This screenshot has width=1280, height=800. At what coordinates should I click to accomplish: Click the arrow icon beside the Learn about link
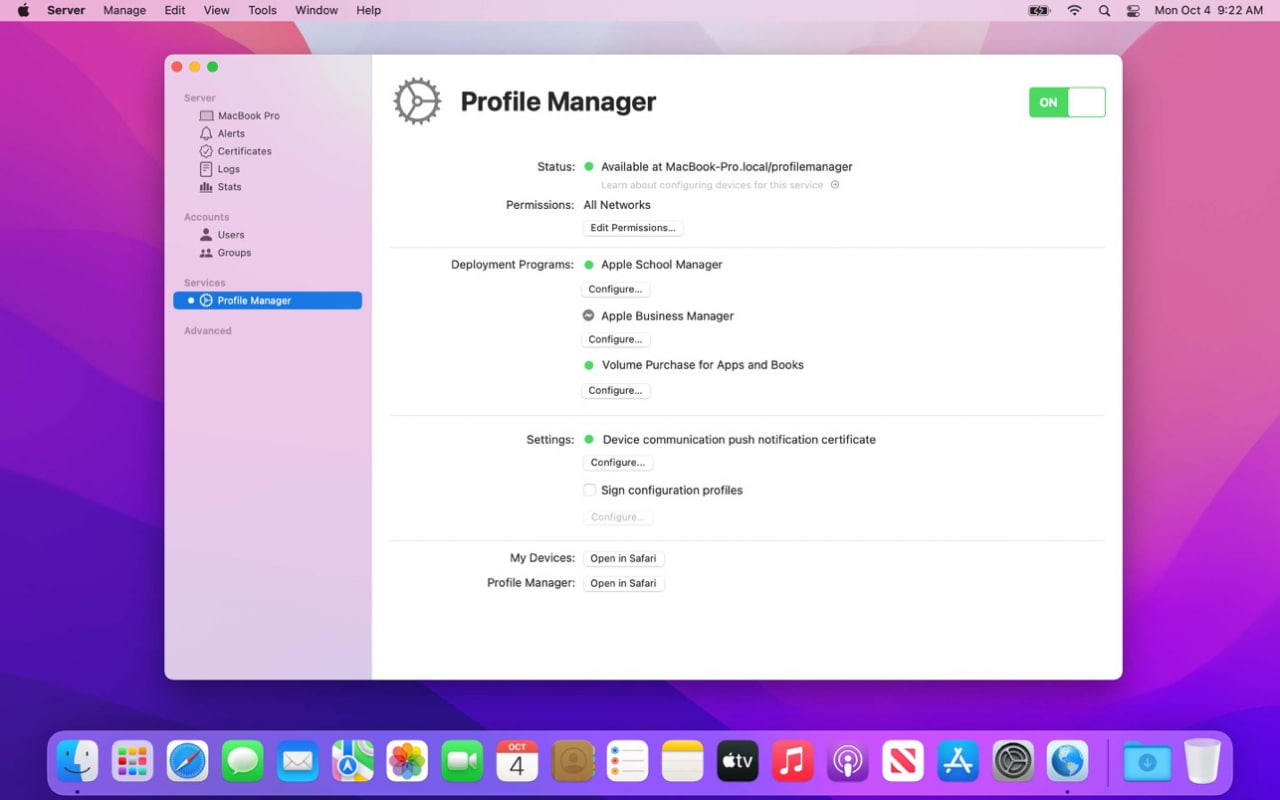click(835, 185)
